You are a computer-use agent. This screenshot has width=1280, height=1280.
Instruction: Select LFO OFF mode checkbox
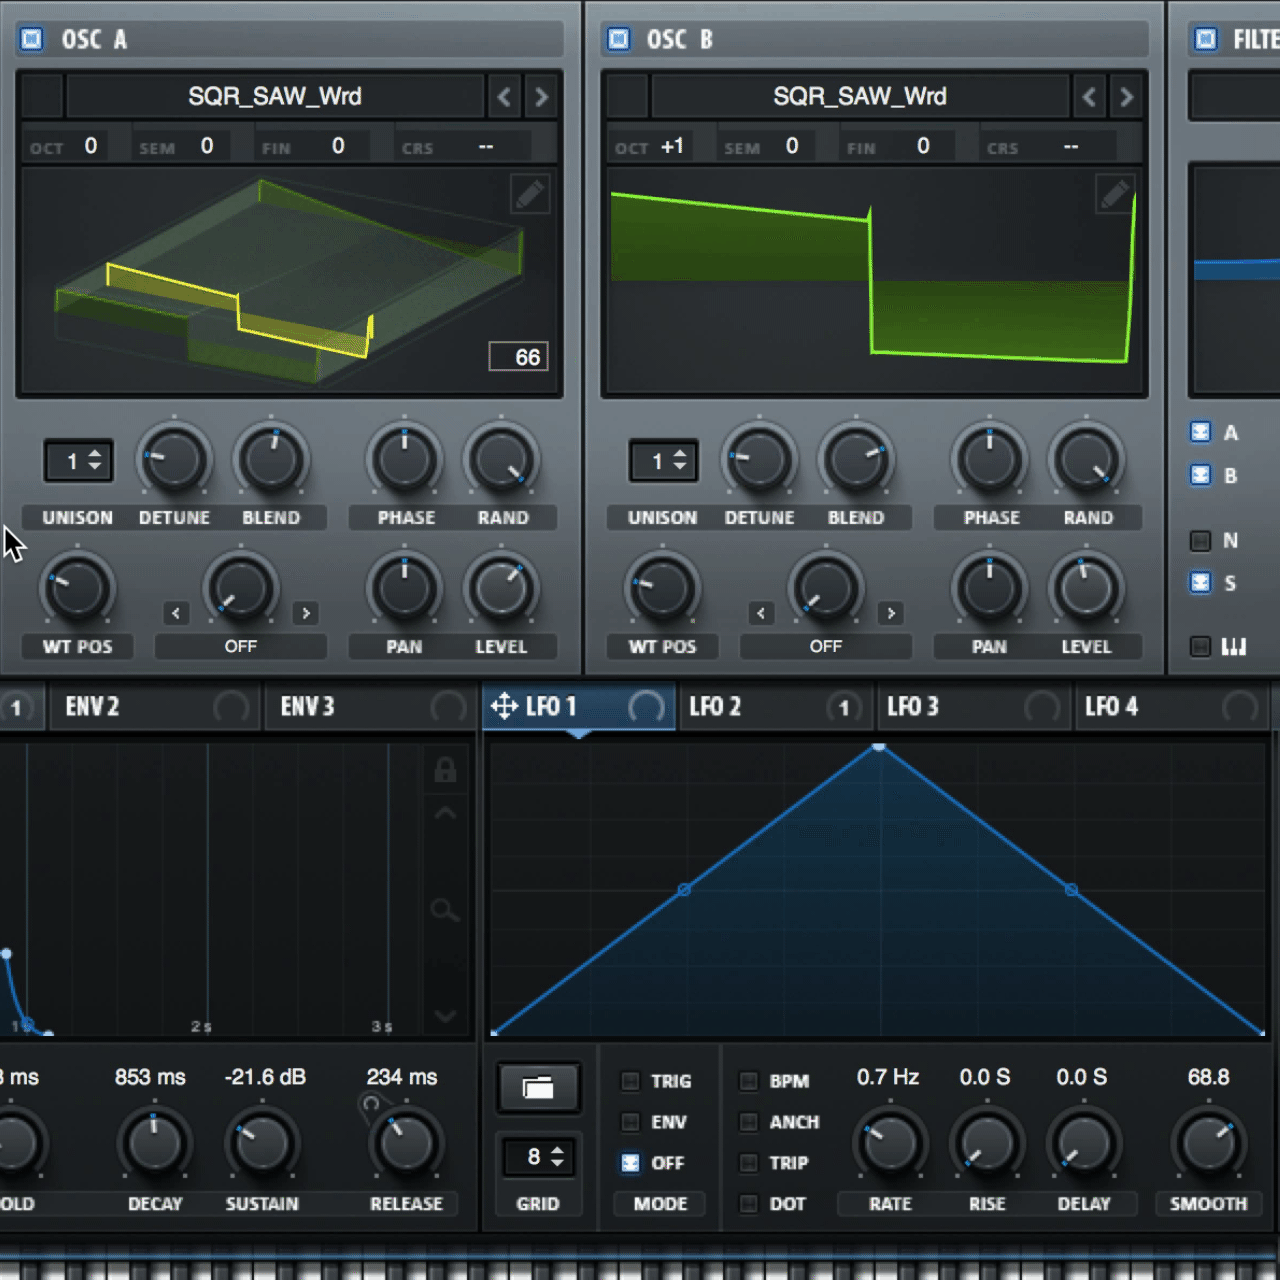pyautogui.click(x=630, y=1163)
